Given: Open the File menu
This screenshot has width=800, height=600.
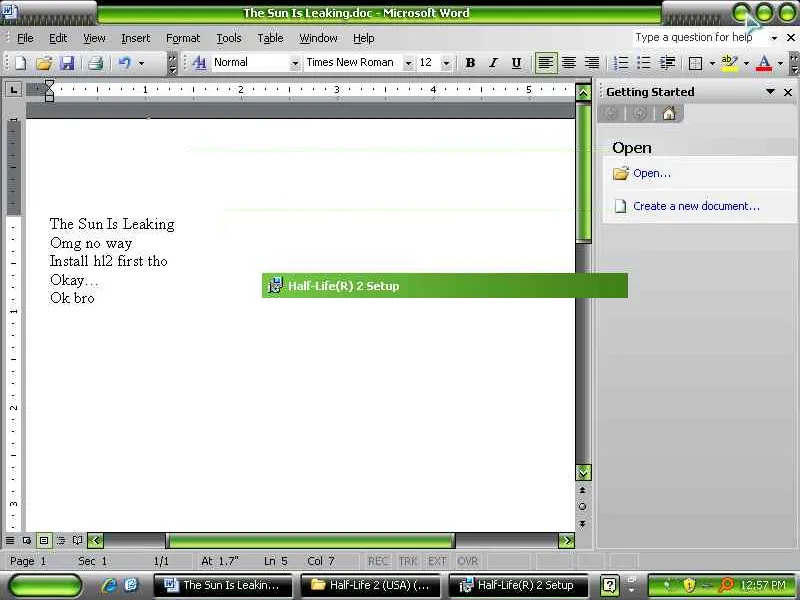Looking at the screenshot, I should (x=25, y=38).
